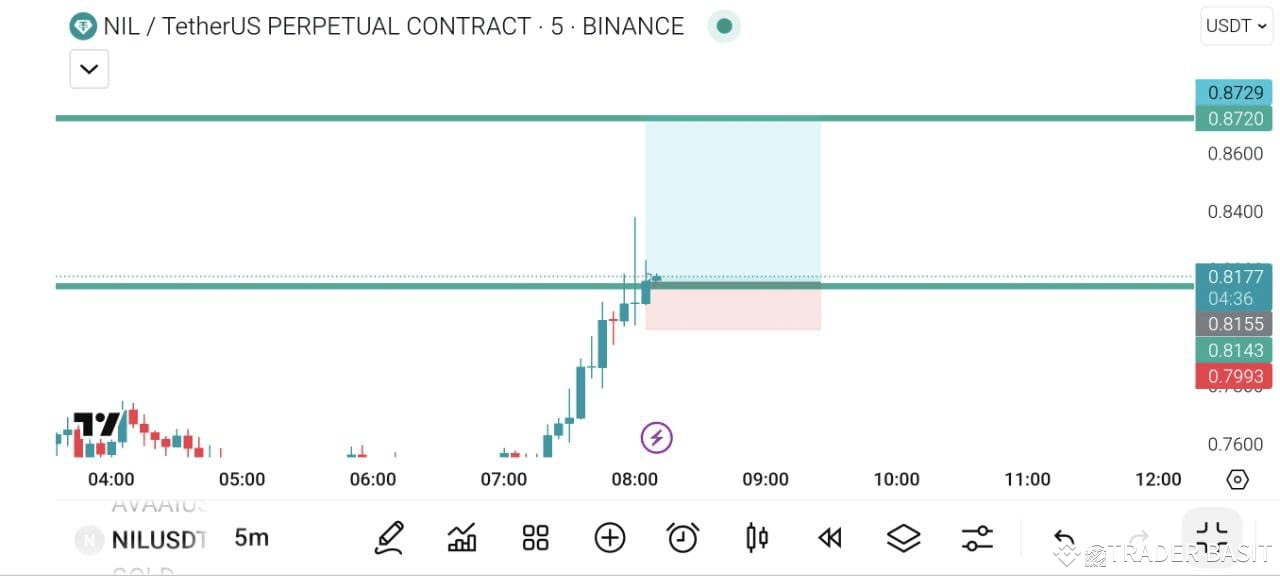
Task: Tap the add symbol plus icon
Action: tap(610, 538)
